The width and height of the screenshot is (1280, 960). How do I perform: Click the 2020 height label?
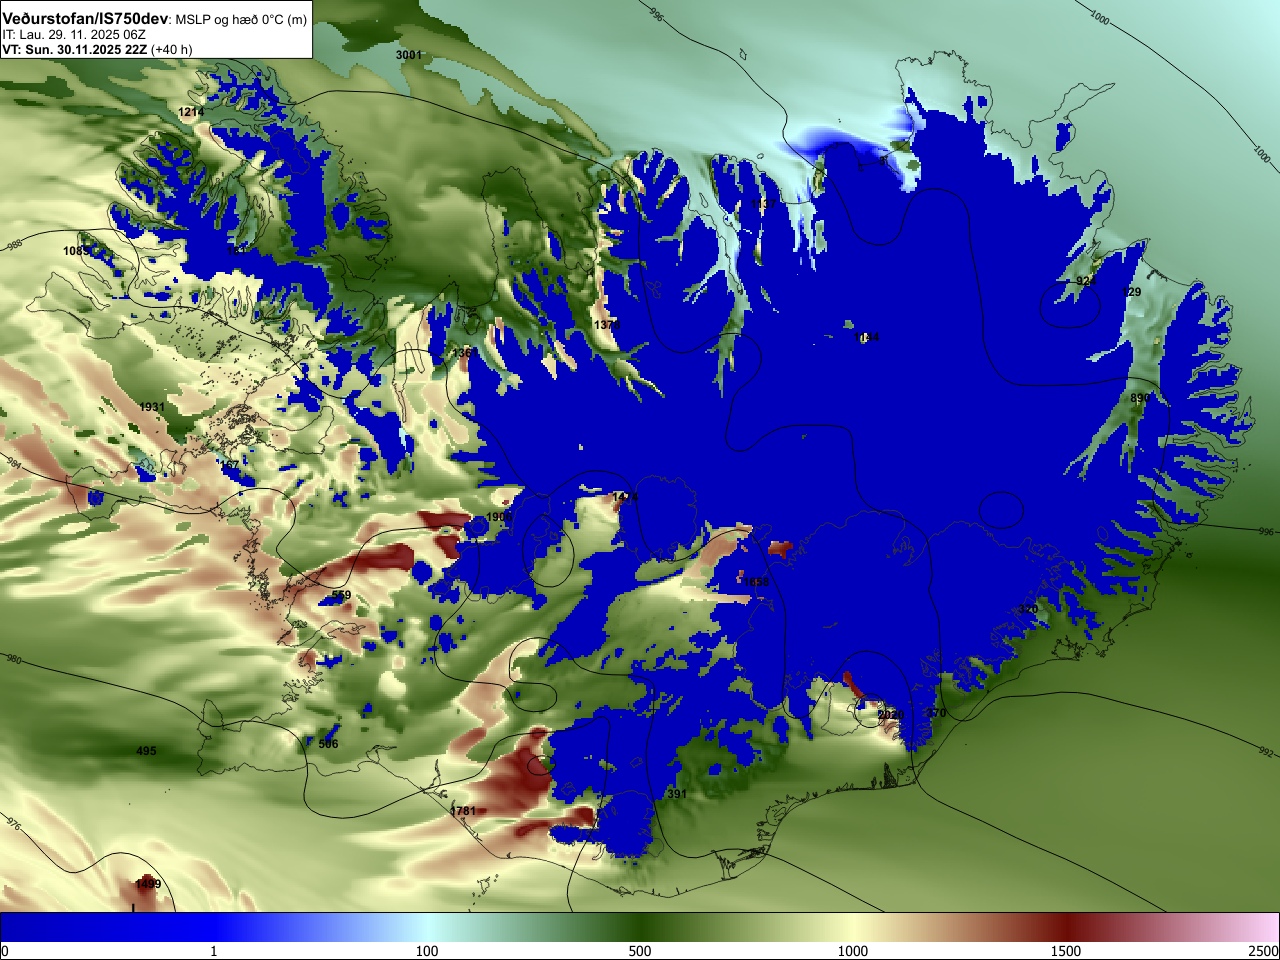tap(890, 714)
